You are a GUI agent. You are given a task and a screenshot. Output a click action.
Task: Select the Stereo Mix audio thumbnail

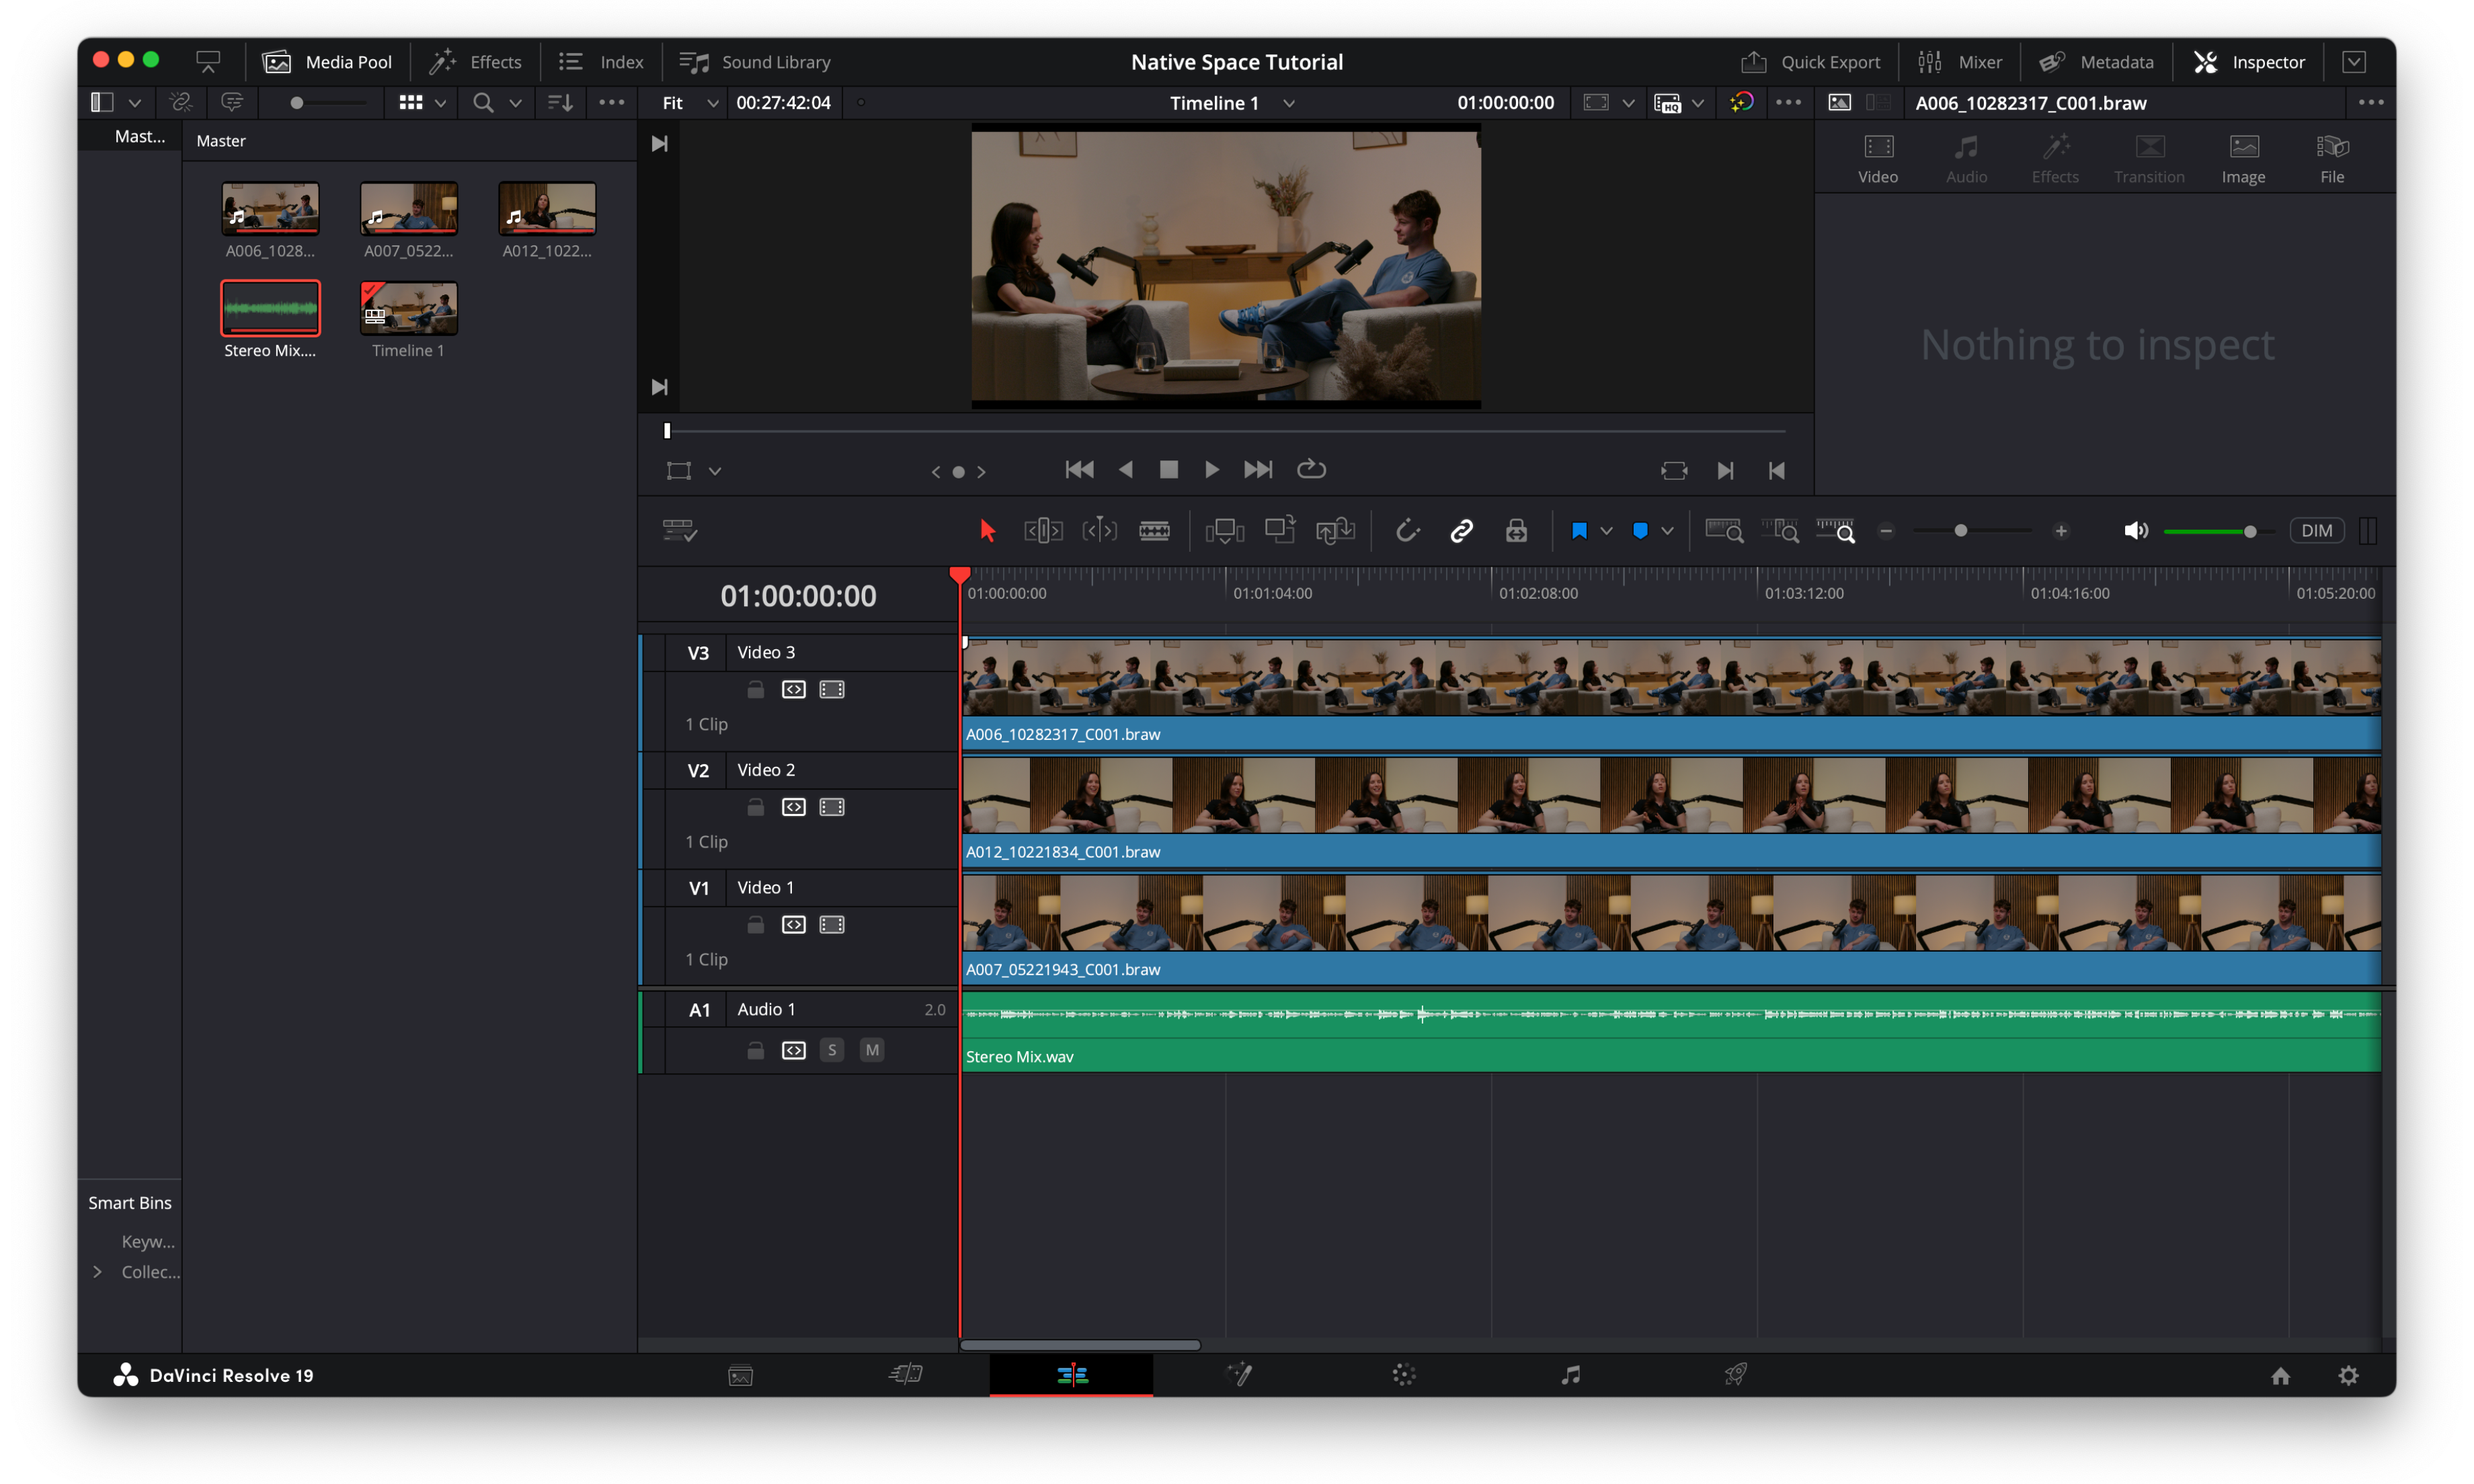[x=270, y=308]
